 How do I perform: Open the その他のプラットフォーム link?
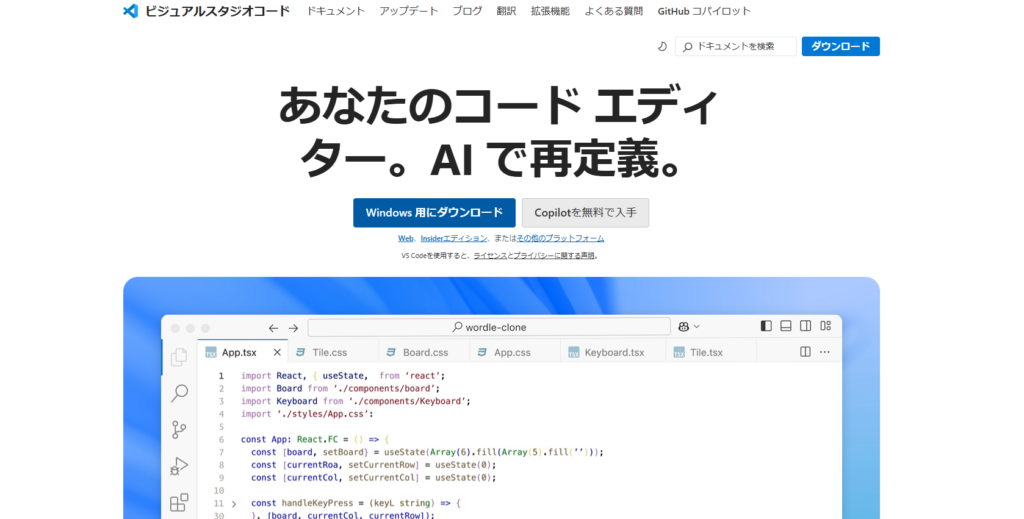[x=560, y=238]
